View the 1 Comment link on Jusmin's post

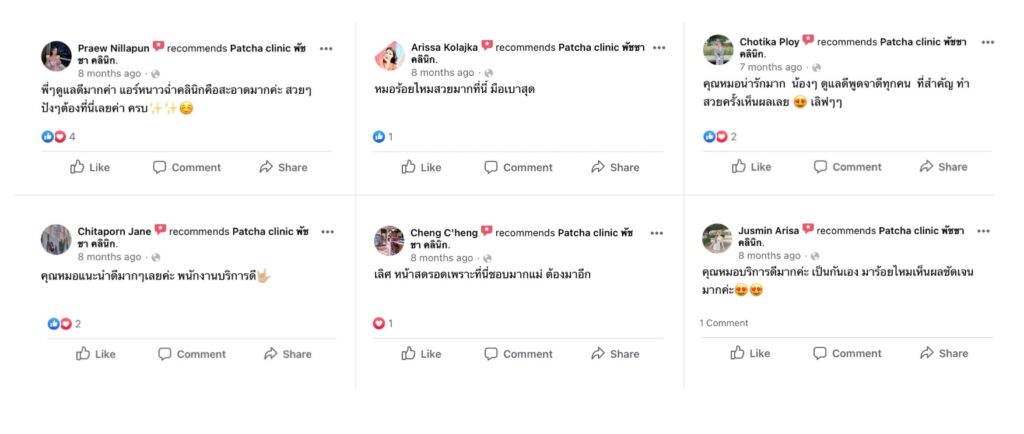[x=724, y=323]
